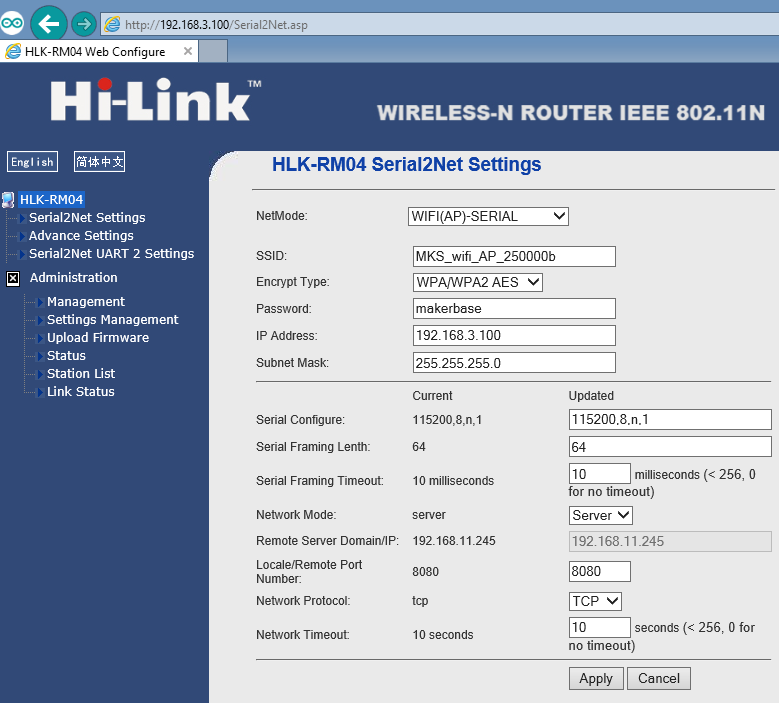
Task: Click arrow icon beside Link Status
Action: [41, 392]
